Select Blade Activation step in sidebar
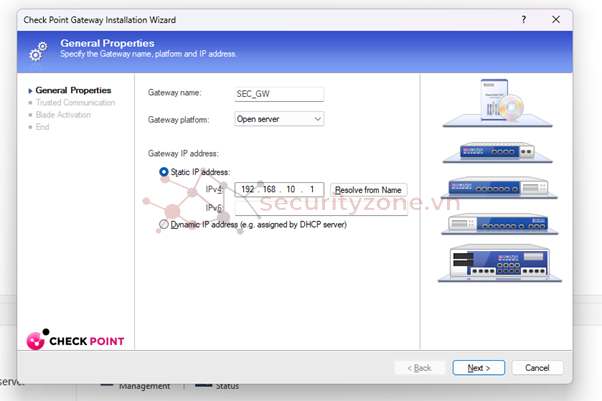The width and height of the screenshot is (602, 401). click(63, 115)
